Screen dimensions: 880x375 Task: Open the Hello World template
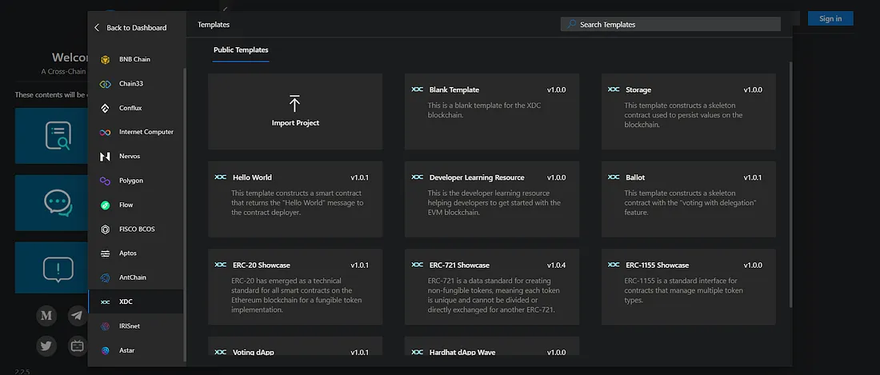click(295, 199)
